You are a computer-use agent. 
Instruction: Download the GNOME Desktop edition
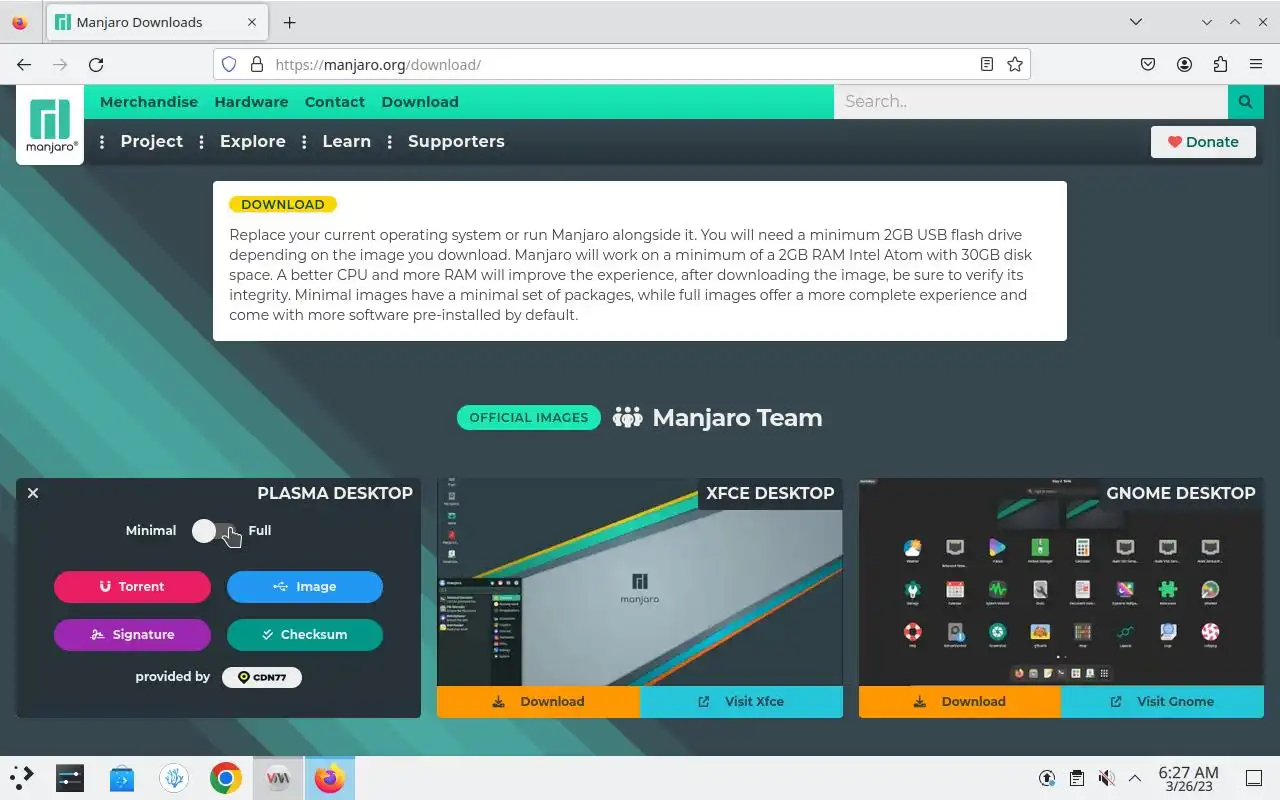click(x=960, y=702)
